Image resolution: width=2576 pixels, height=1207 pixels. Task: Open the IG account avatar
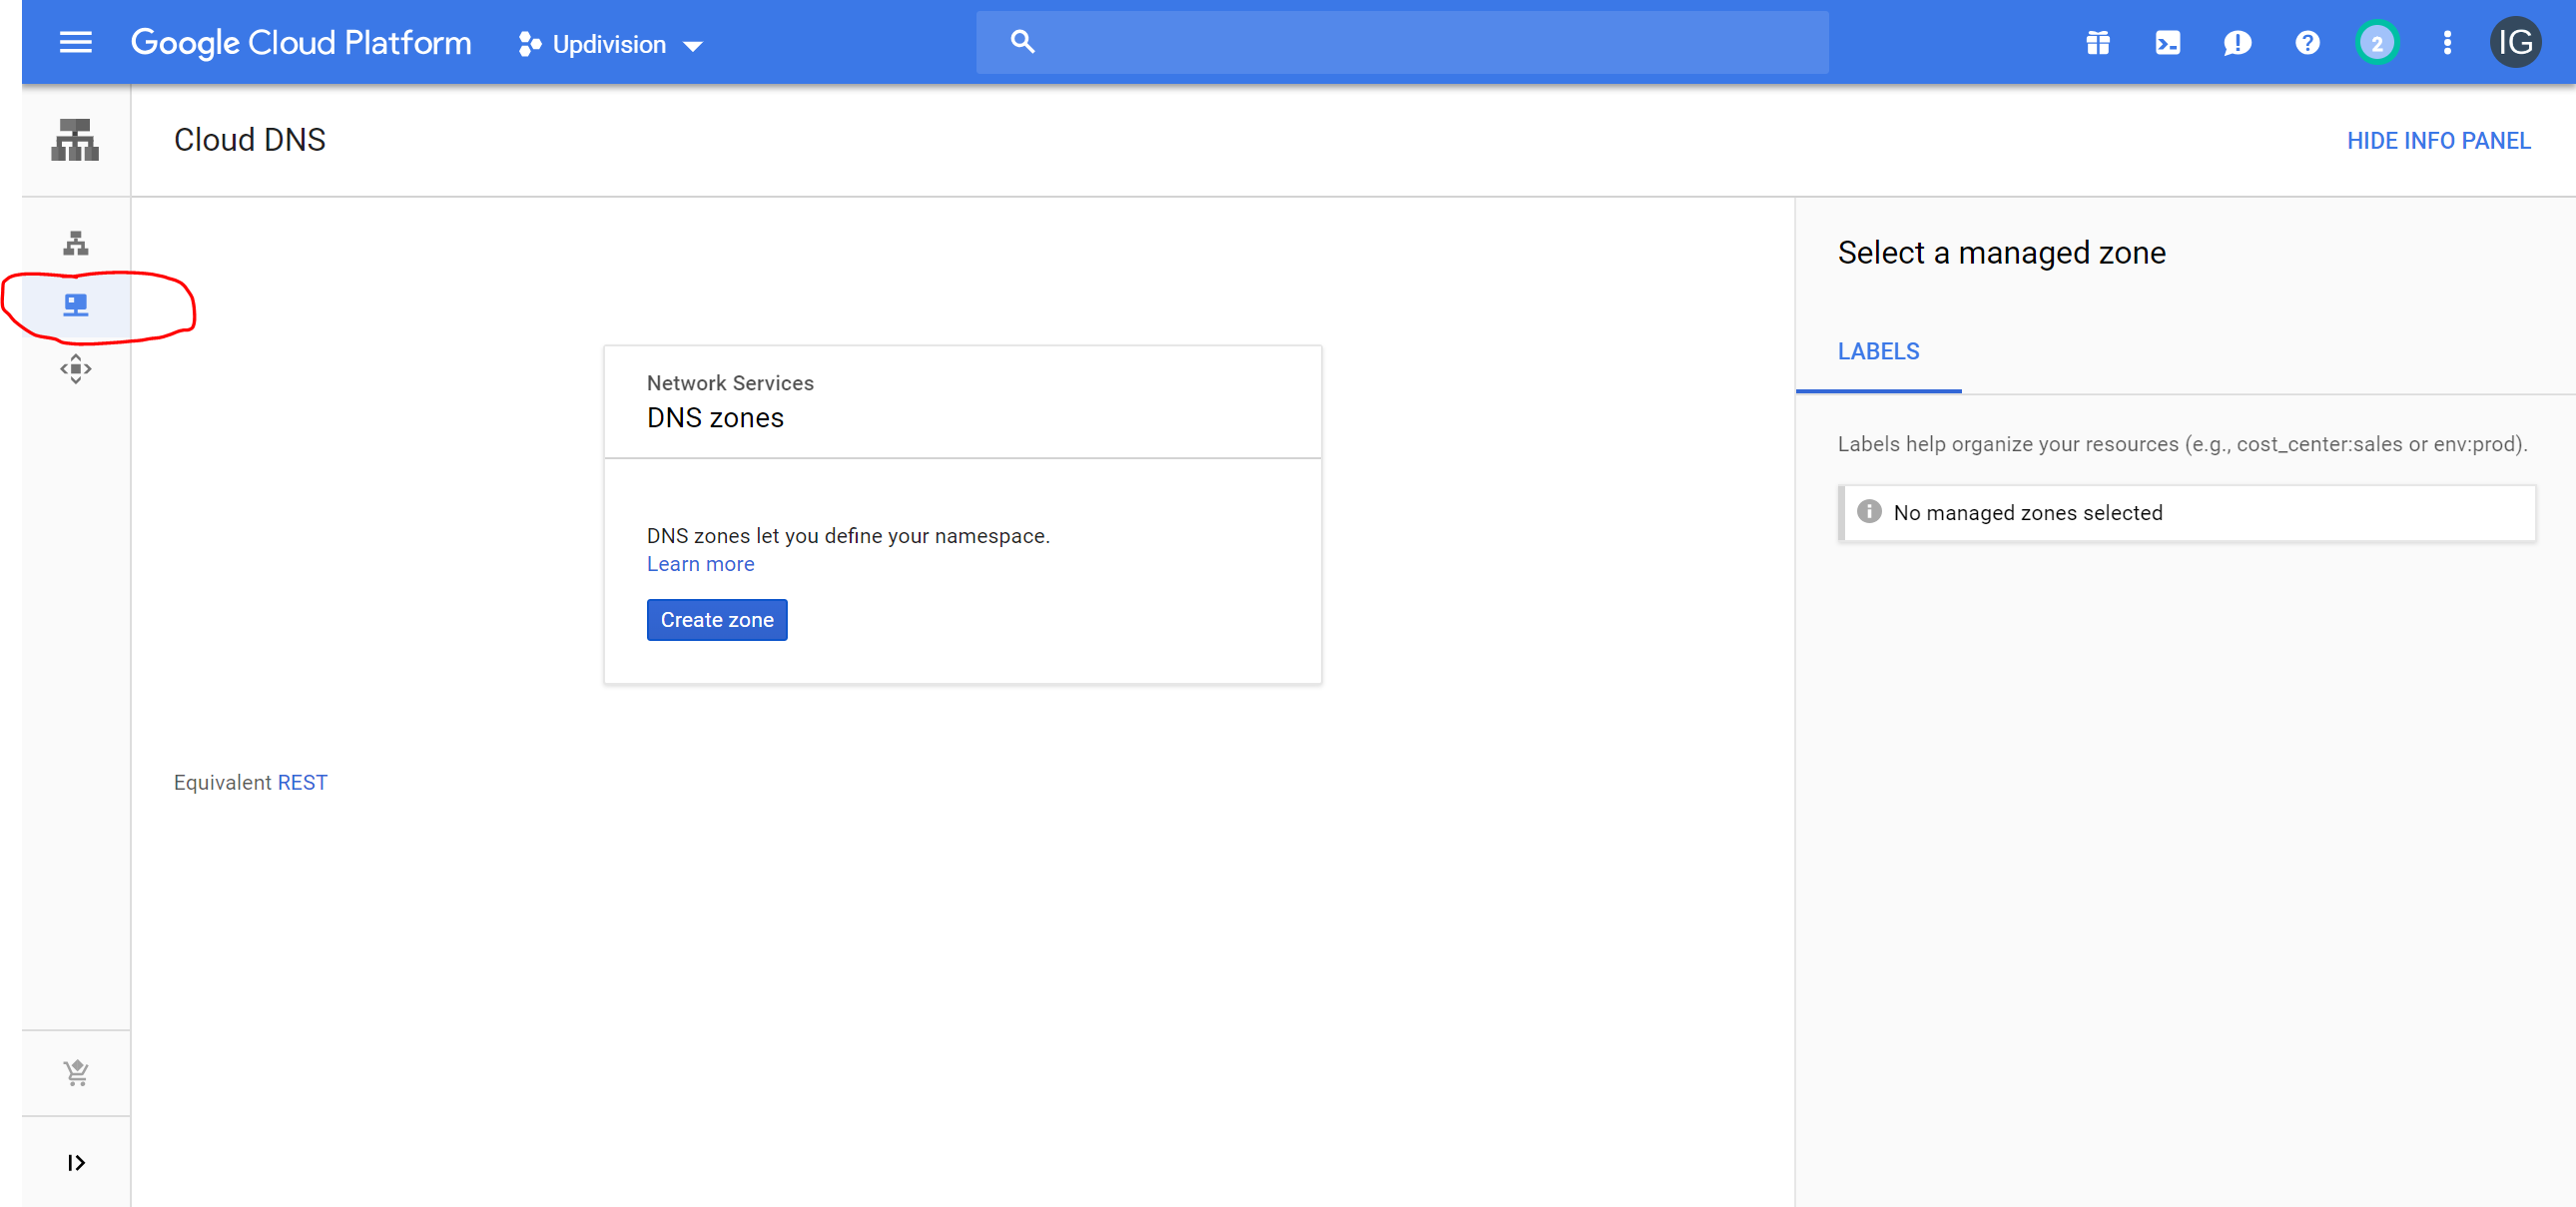point(2515,42)
